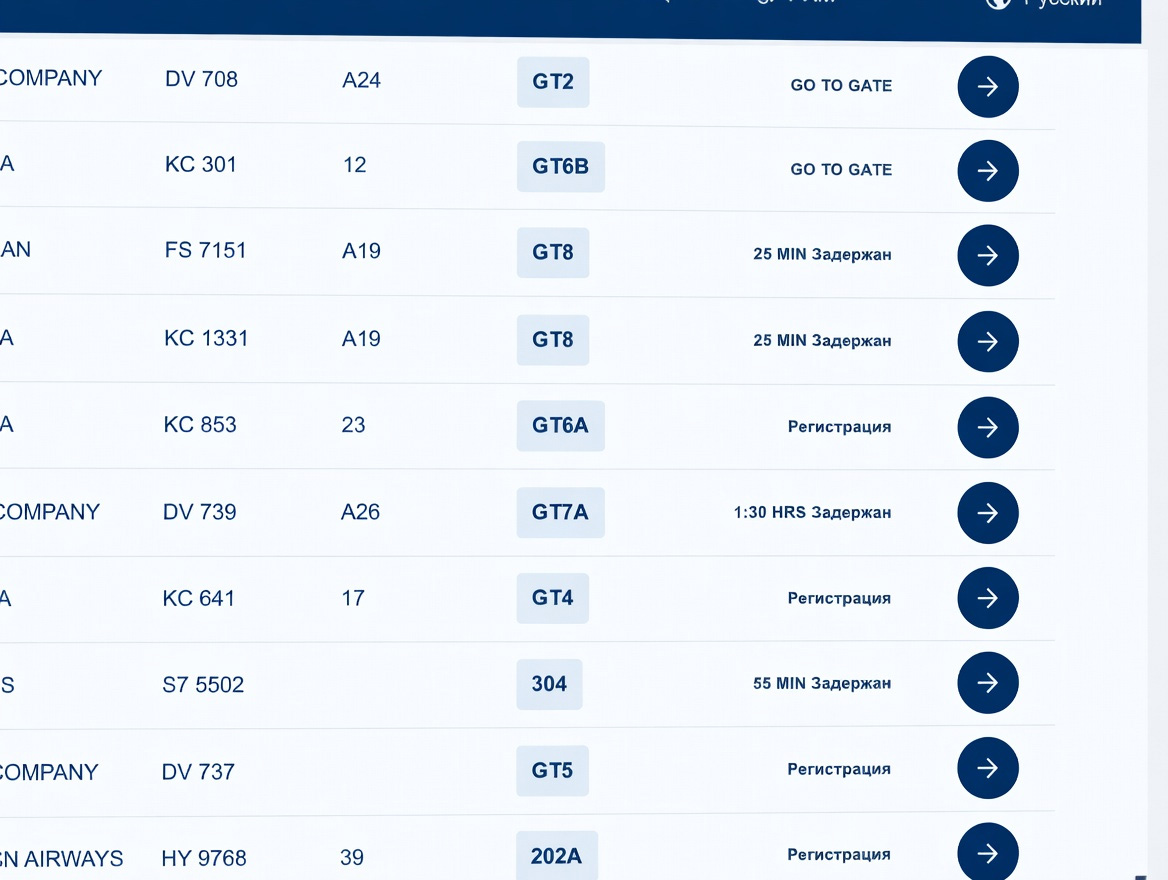Click the 1:30 HRS Задержан status
This screenshot has height=880, width=1168.
pyautogui.click(x=812, y=513)
